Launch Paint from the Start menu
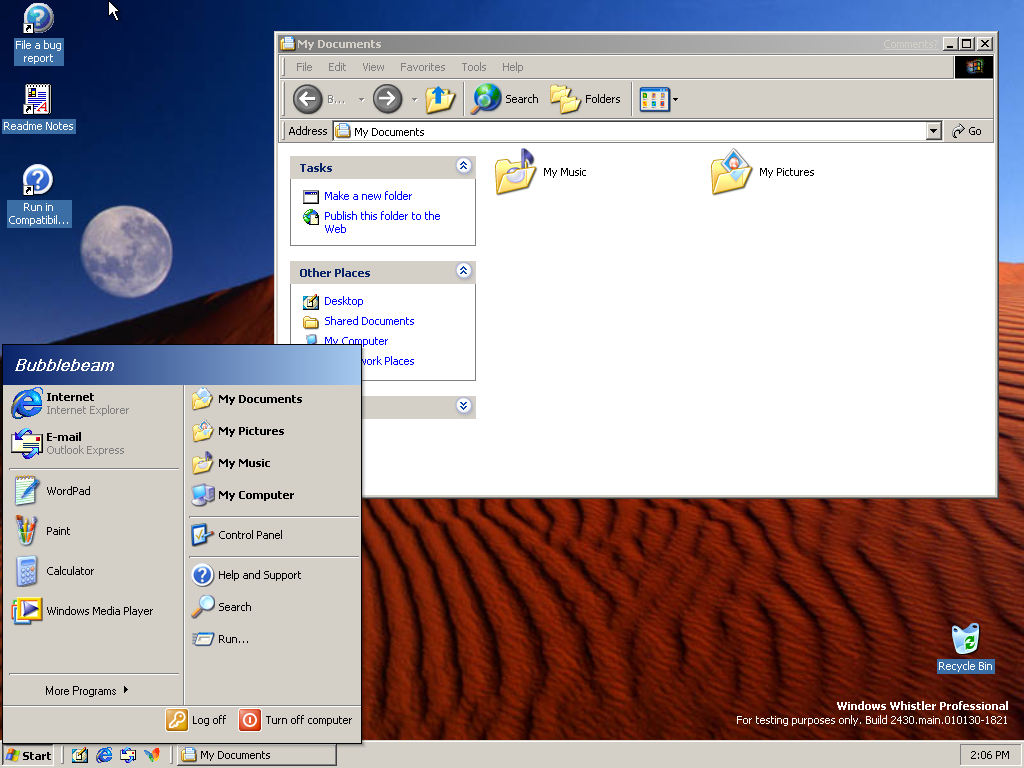The height and width of the screenshot is (768, 1024). [58, 531]
